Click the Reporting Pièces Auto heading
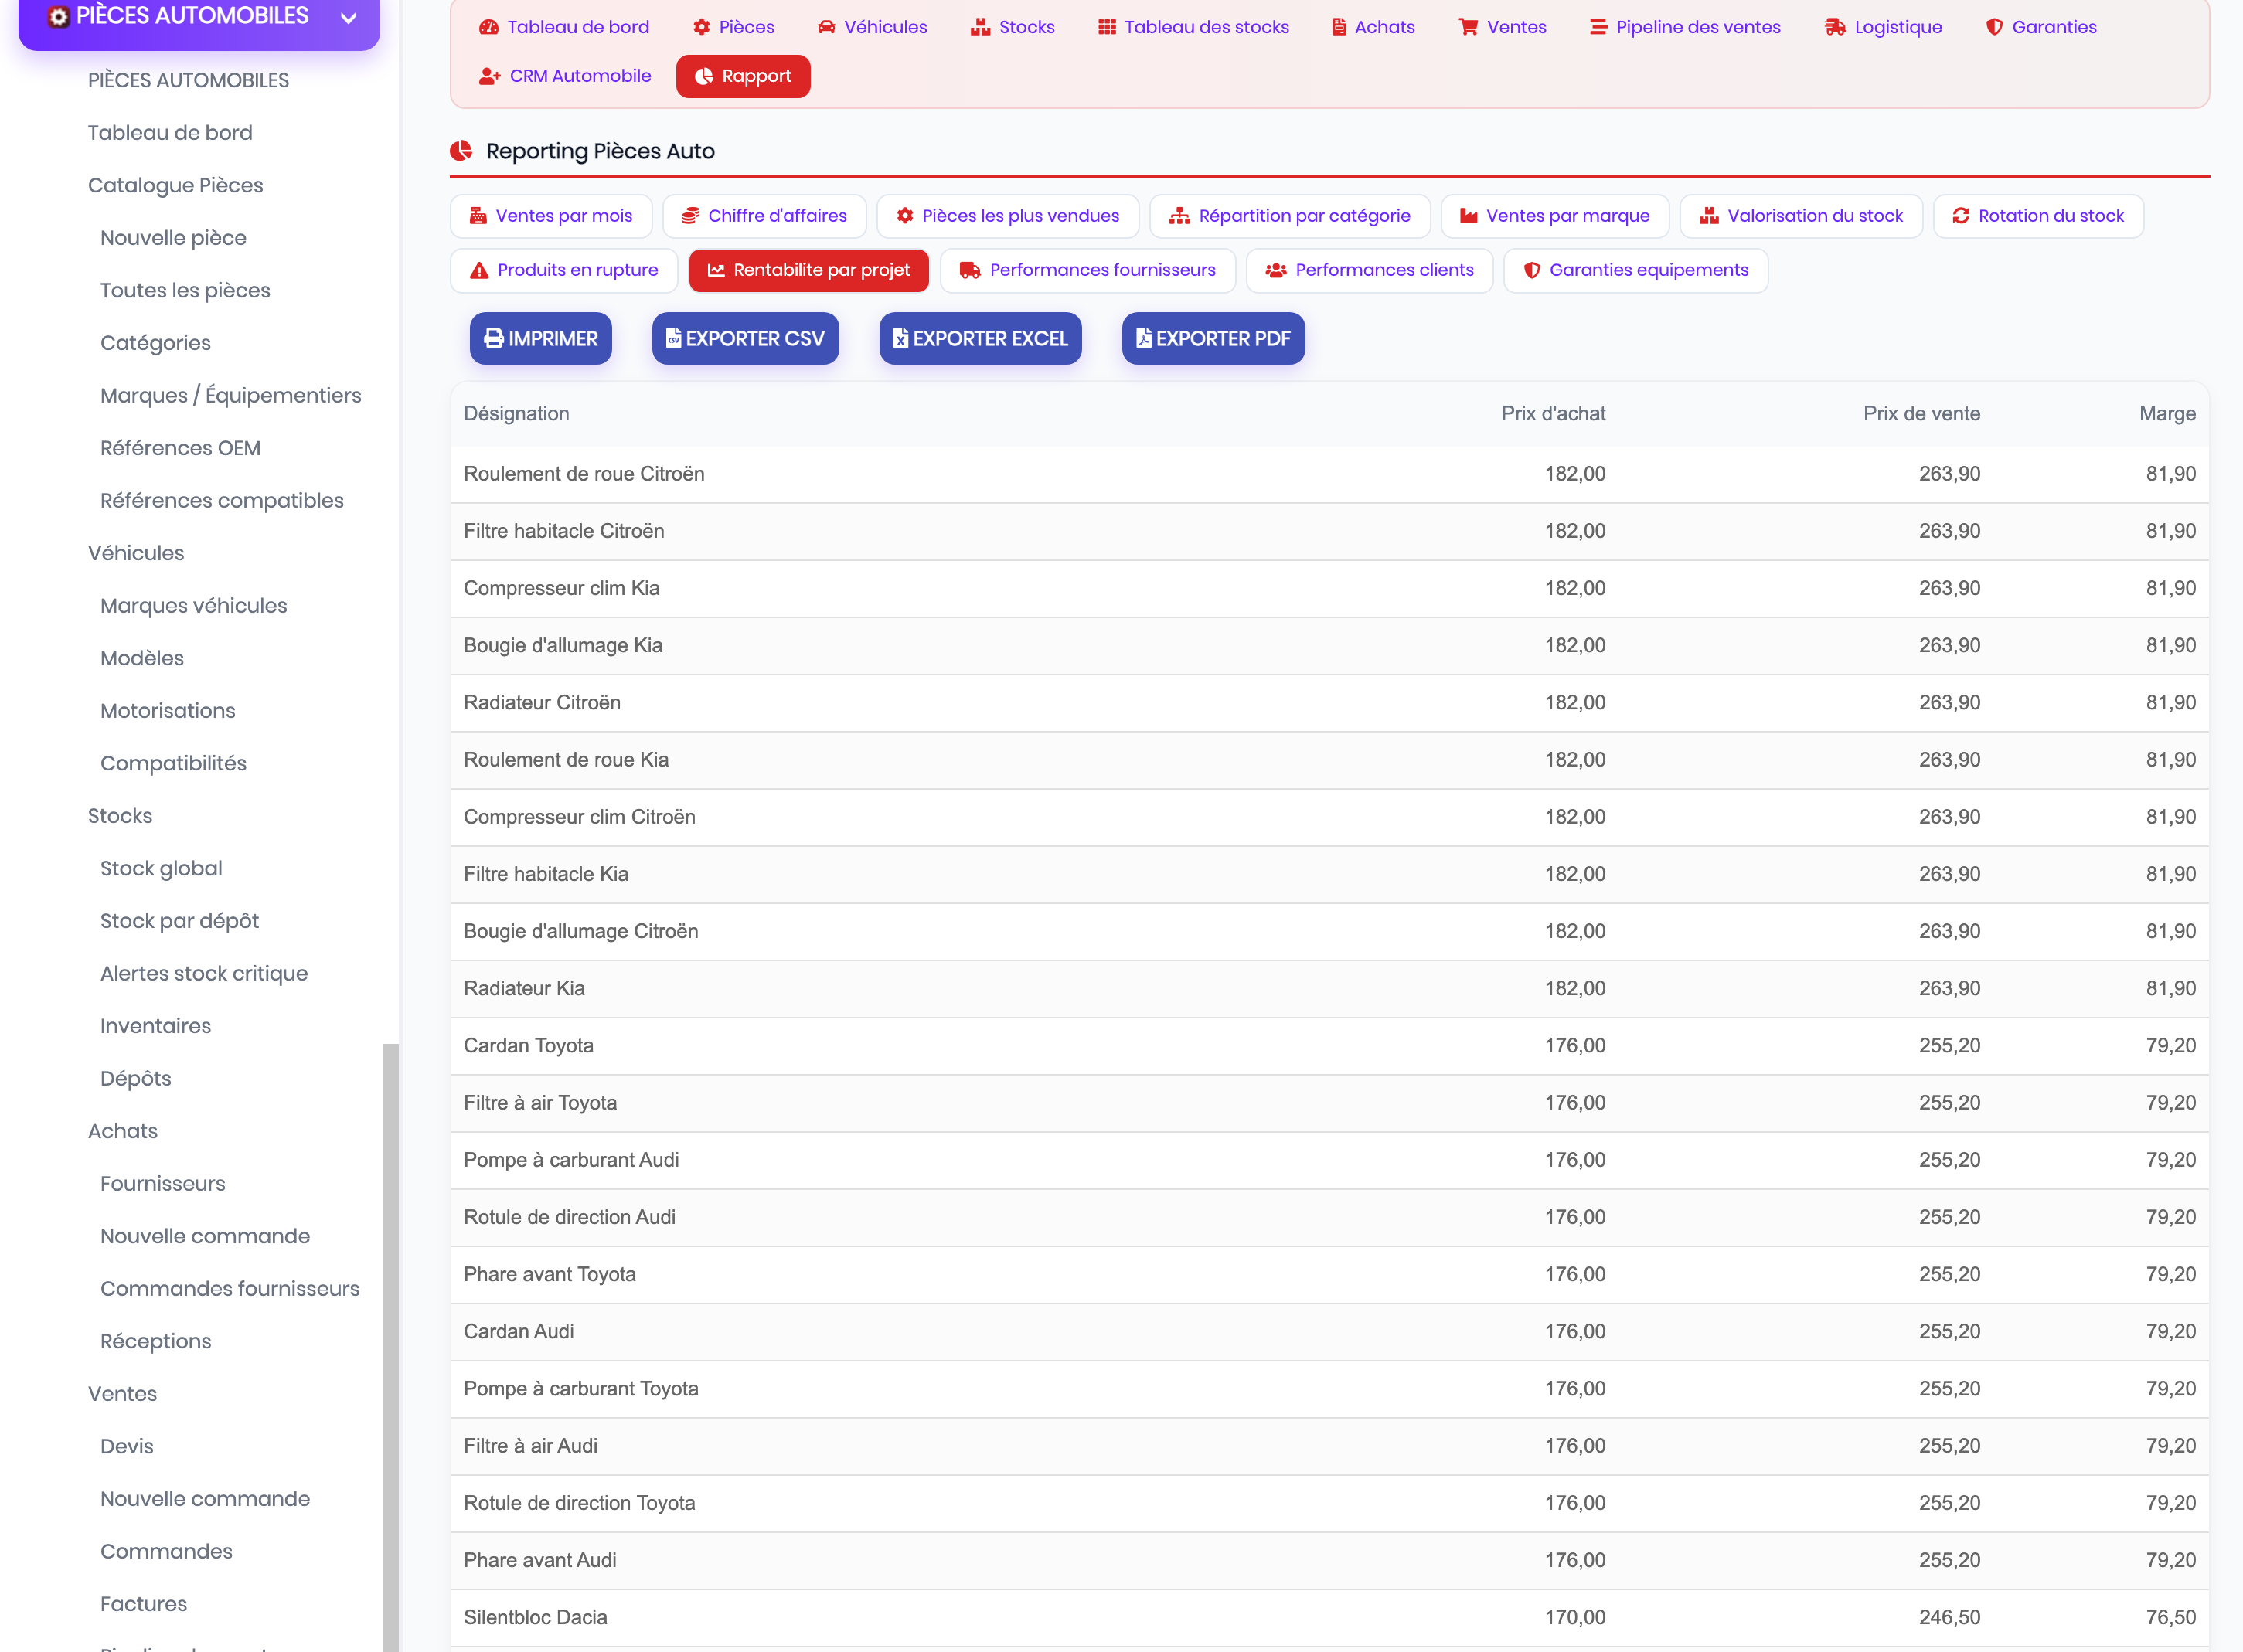Image resolution: width=2243 pixels, height=1652 pixels. tap(600, 151)
